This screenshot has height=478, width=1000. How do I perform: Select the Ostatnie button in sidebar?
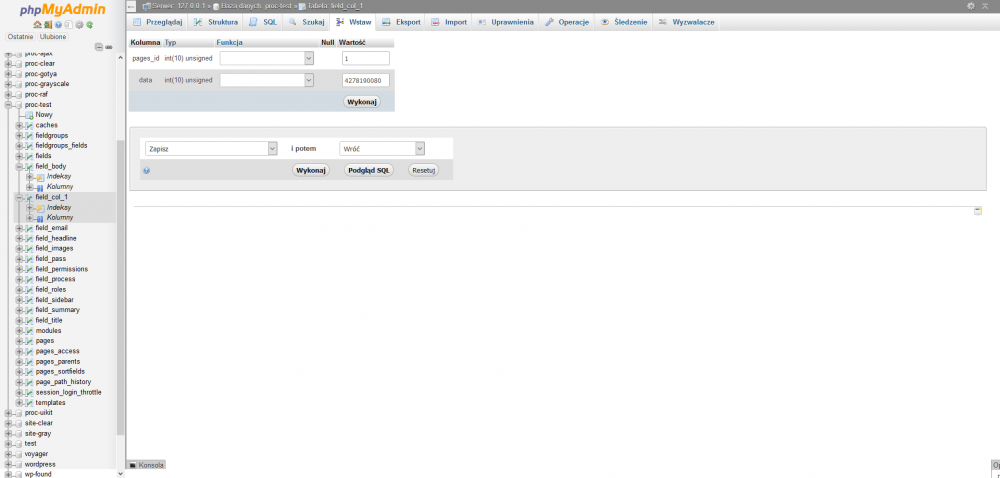point(21,36)
